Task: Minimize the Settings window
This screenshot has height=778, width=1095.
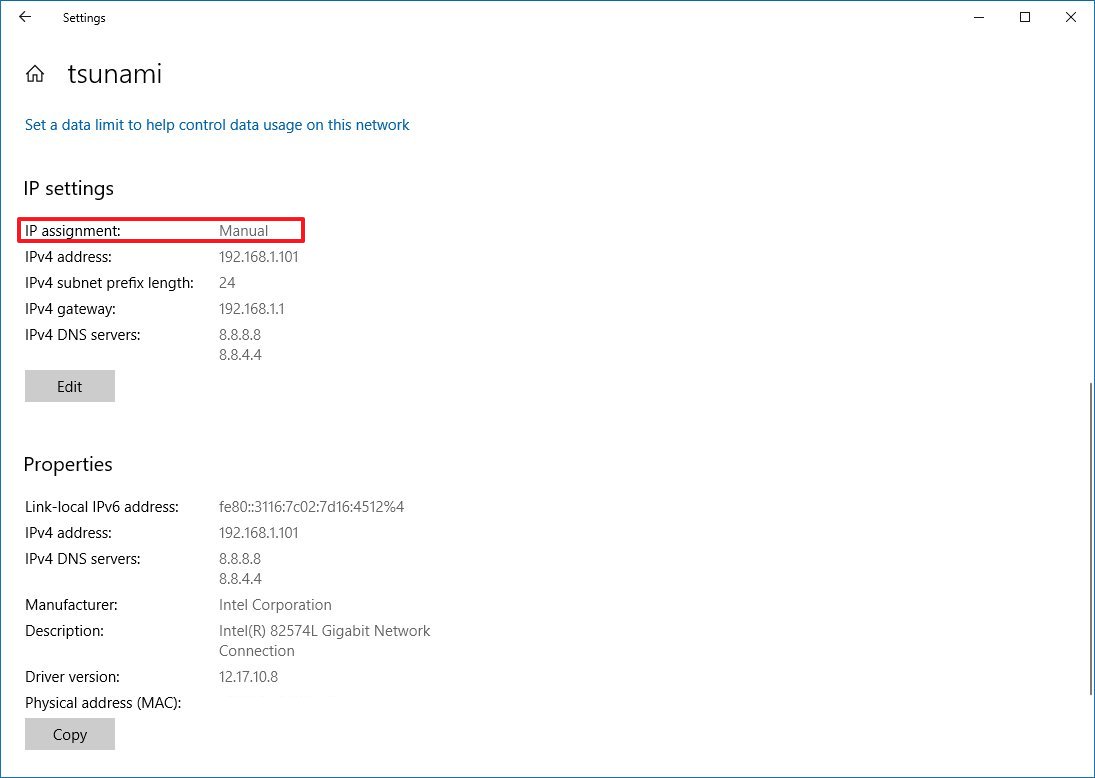Action: (979, 17)
